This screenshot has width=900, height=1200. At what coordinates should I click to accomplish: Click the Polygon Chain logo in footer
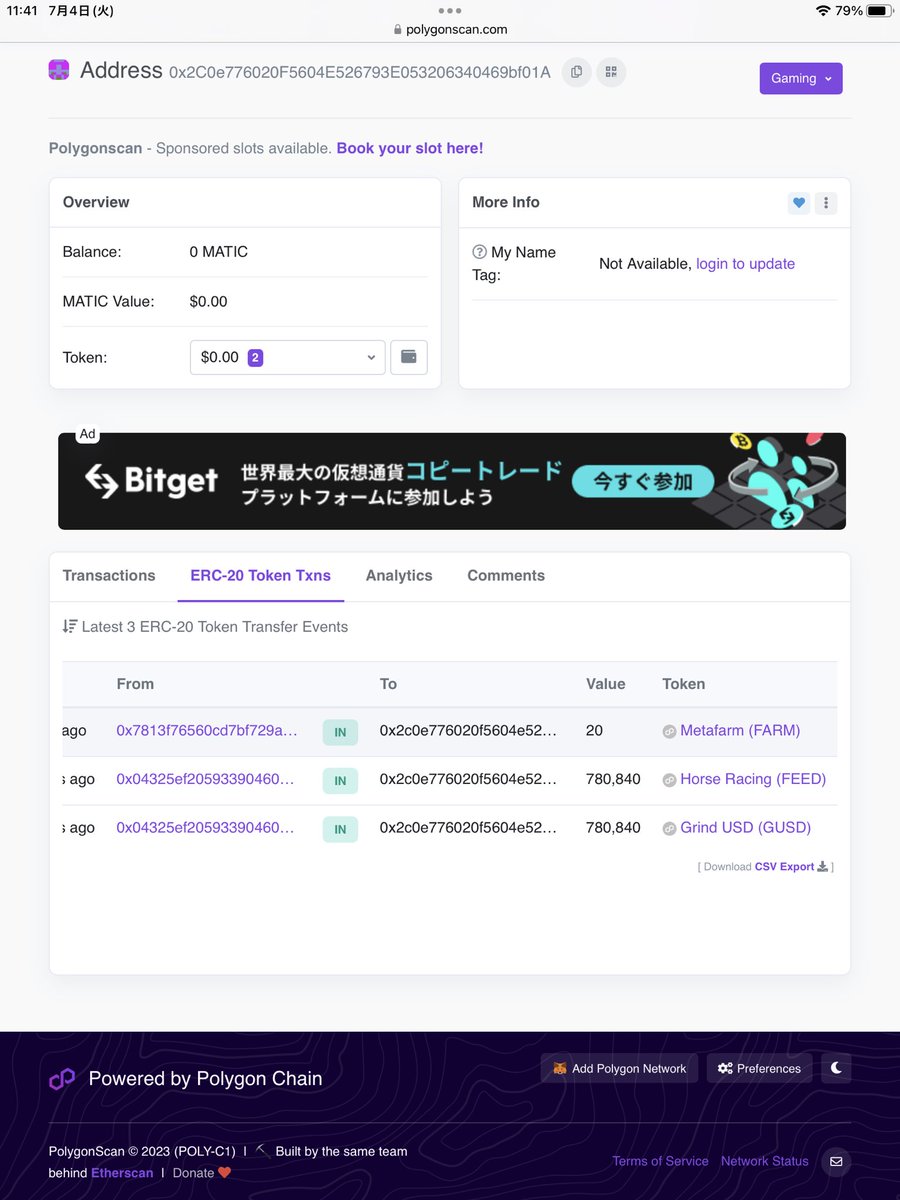[62, 1079]
